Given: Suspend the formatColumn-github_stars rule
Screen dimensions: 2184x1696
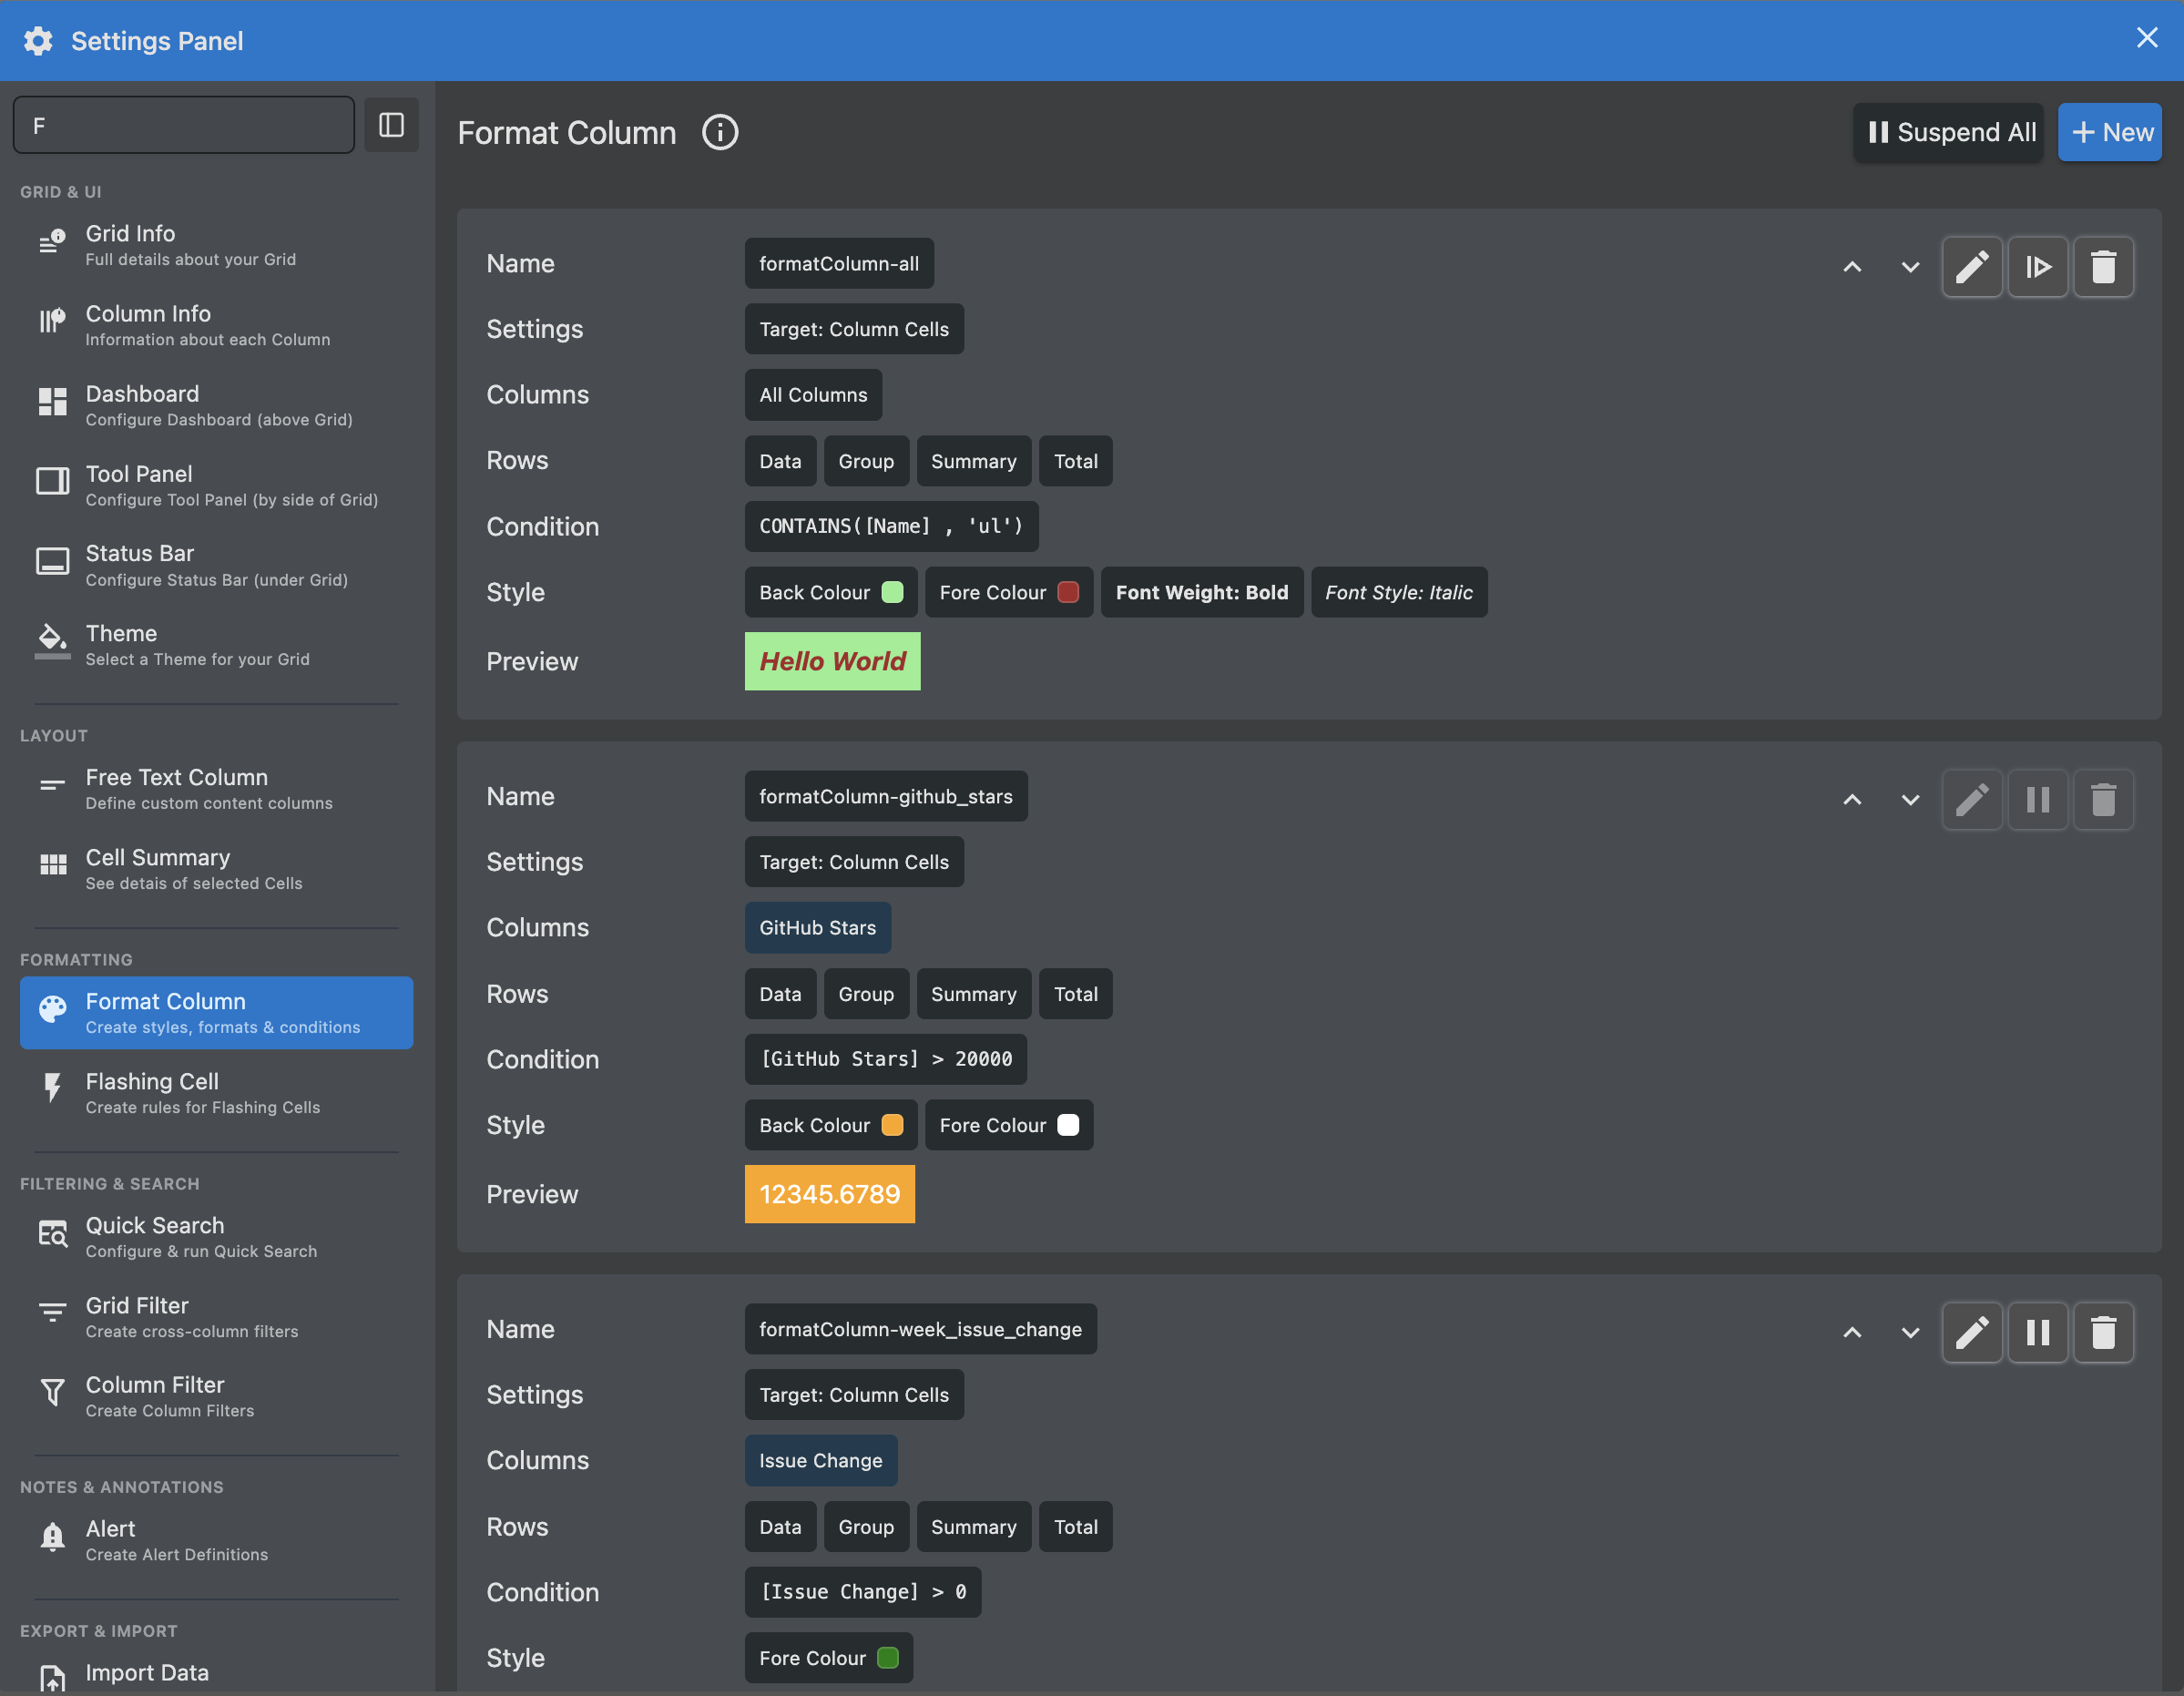Looking at the screenshot, I should pyautogui.click(x=2037, y=800).
